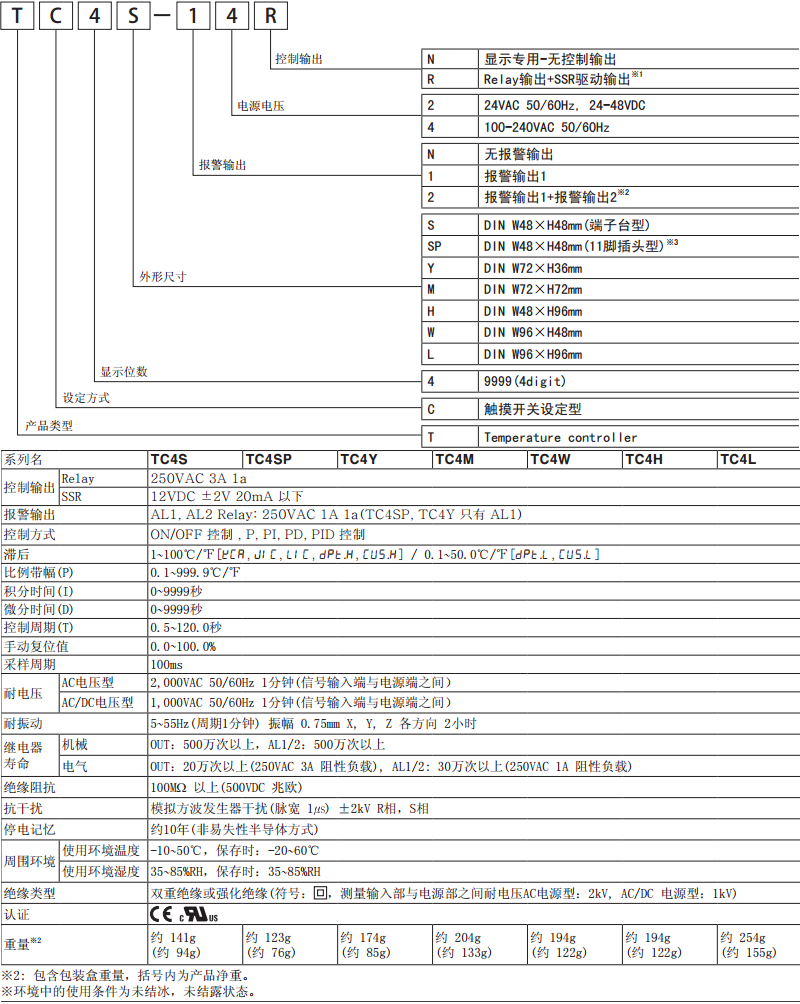
Task: Select the text "显示专用-无控制输出"
Action: [550, 60]
